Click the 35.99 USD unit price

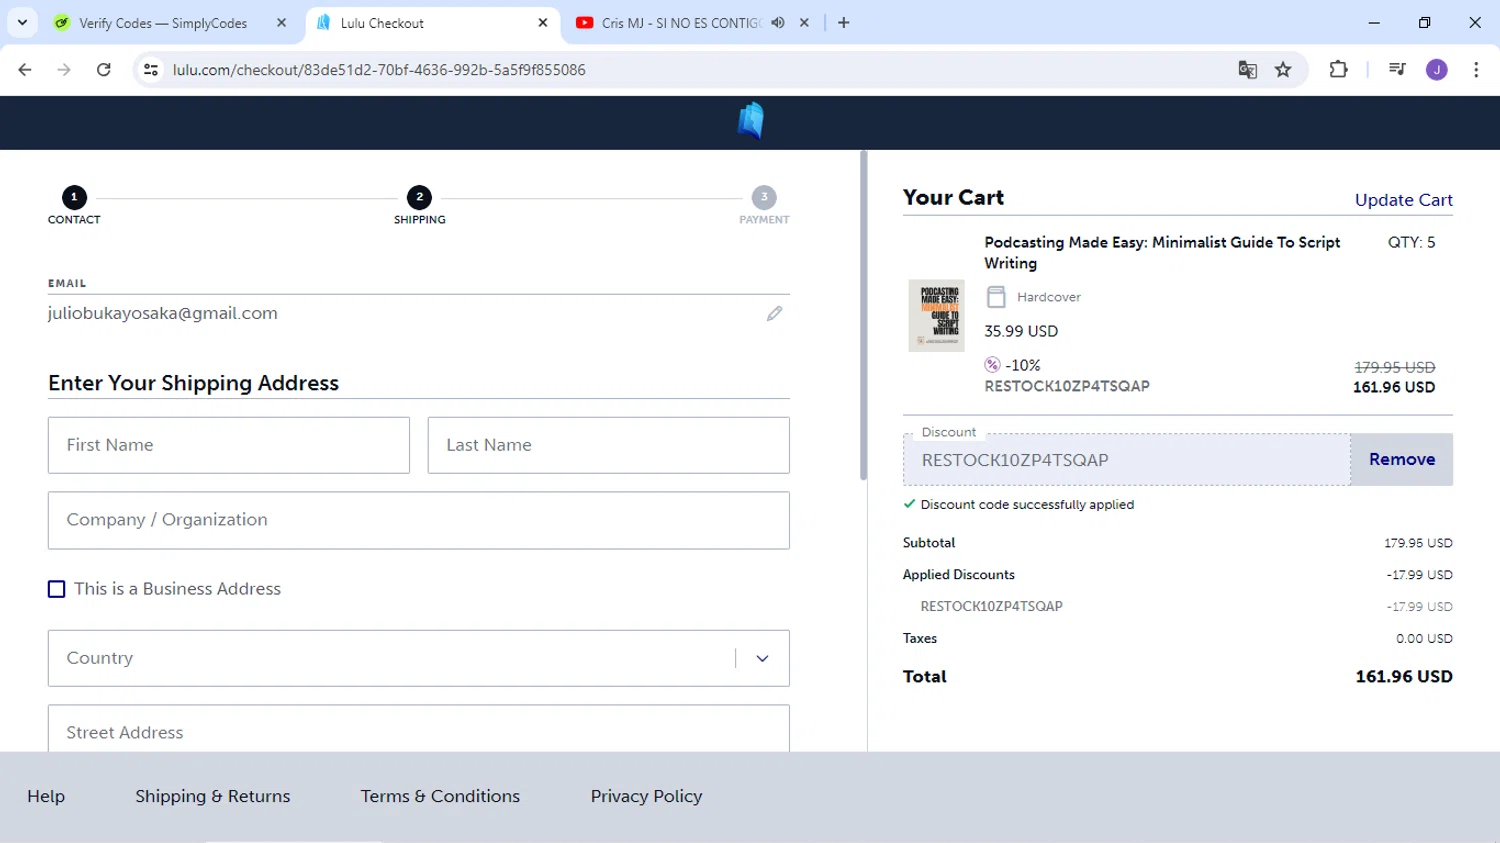(1021, 331)
